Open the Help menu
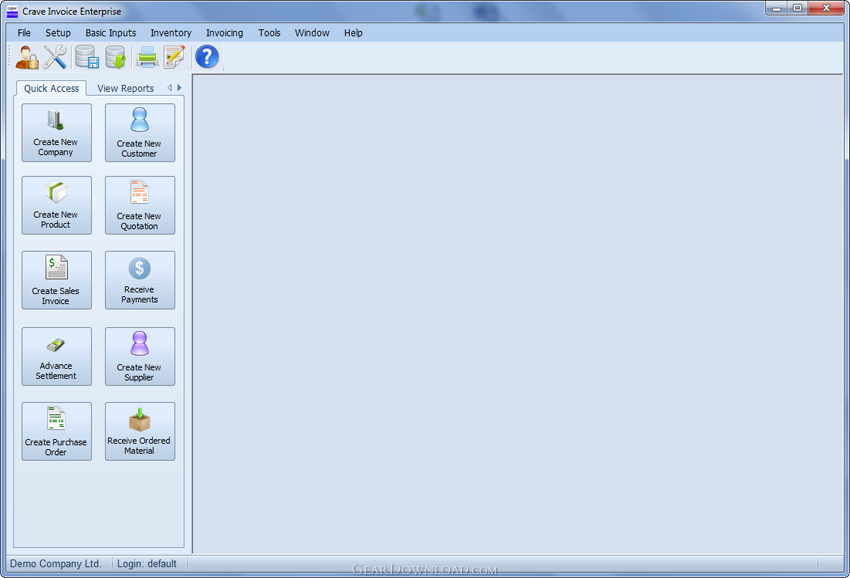Screen dimensions: 850x578 click(353, 33)
